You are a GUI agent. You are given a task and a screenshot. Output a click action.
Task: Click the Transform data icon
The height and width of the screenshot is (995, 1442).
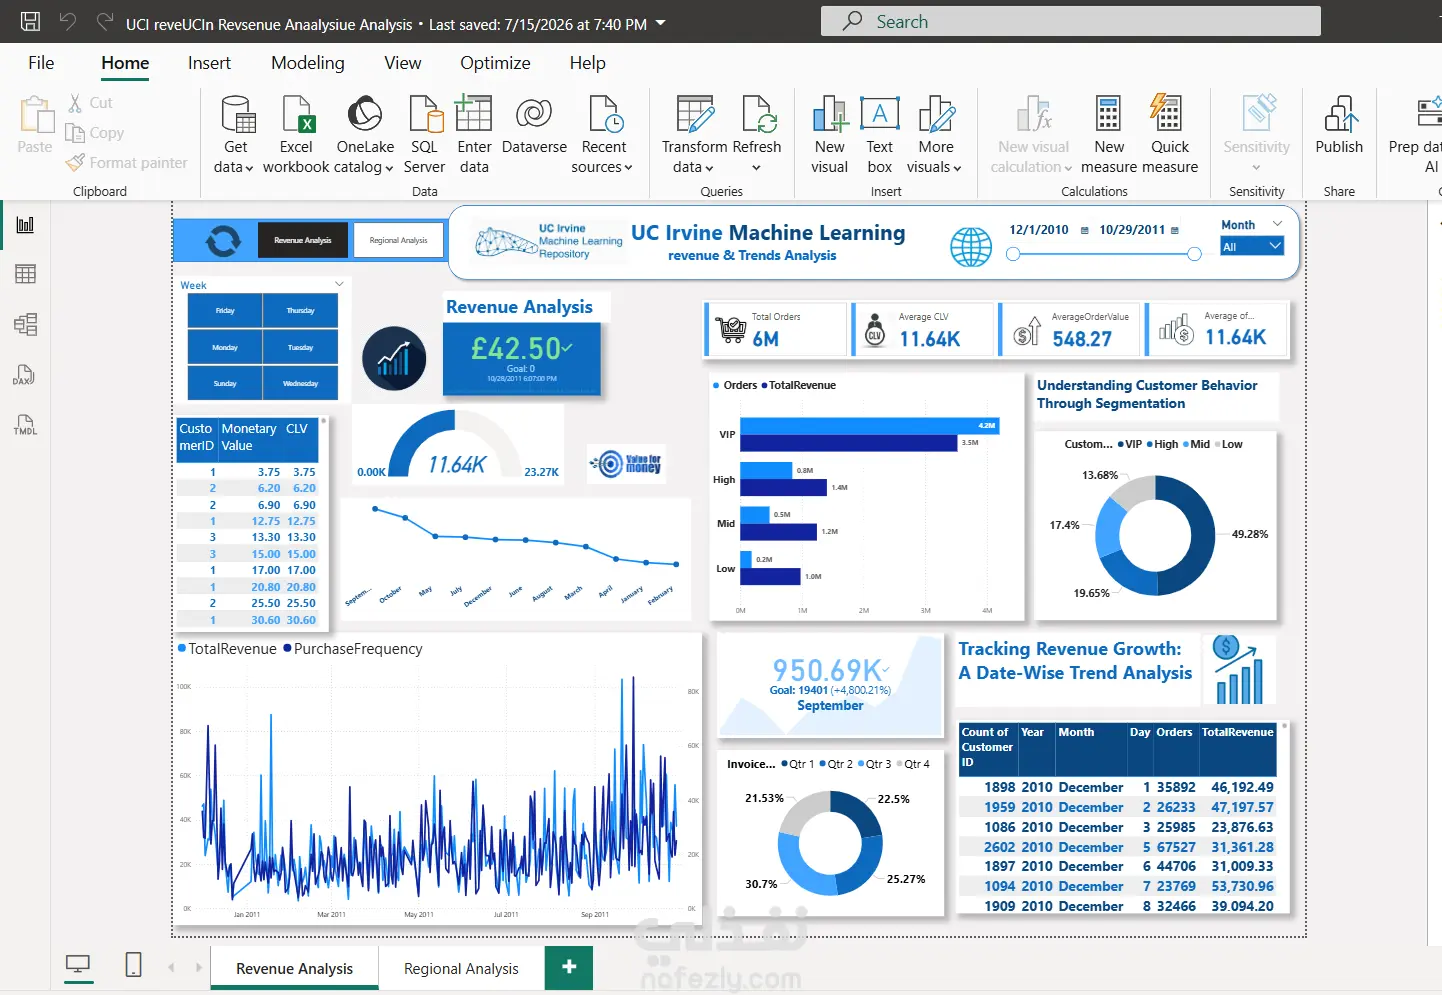(694, 114)
